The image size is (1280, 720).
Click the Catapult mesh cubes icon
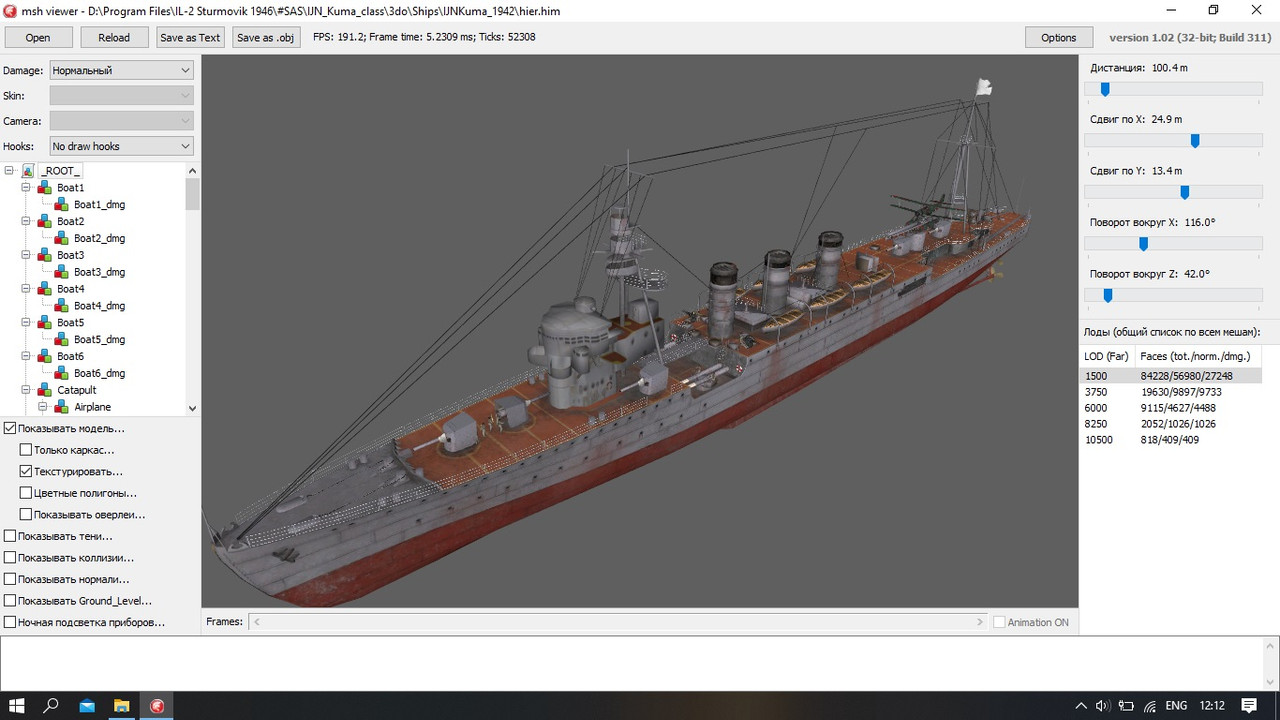tap(45, 390)
